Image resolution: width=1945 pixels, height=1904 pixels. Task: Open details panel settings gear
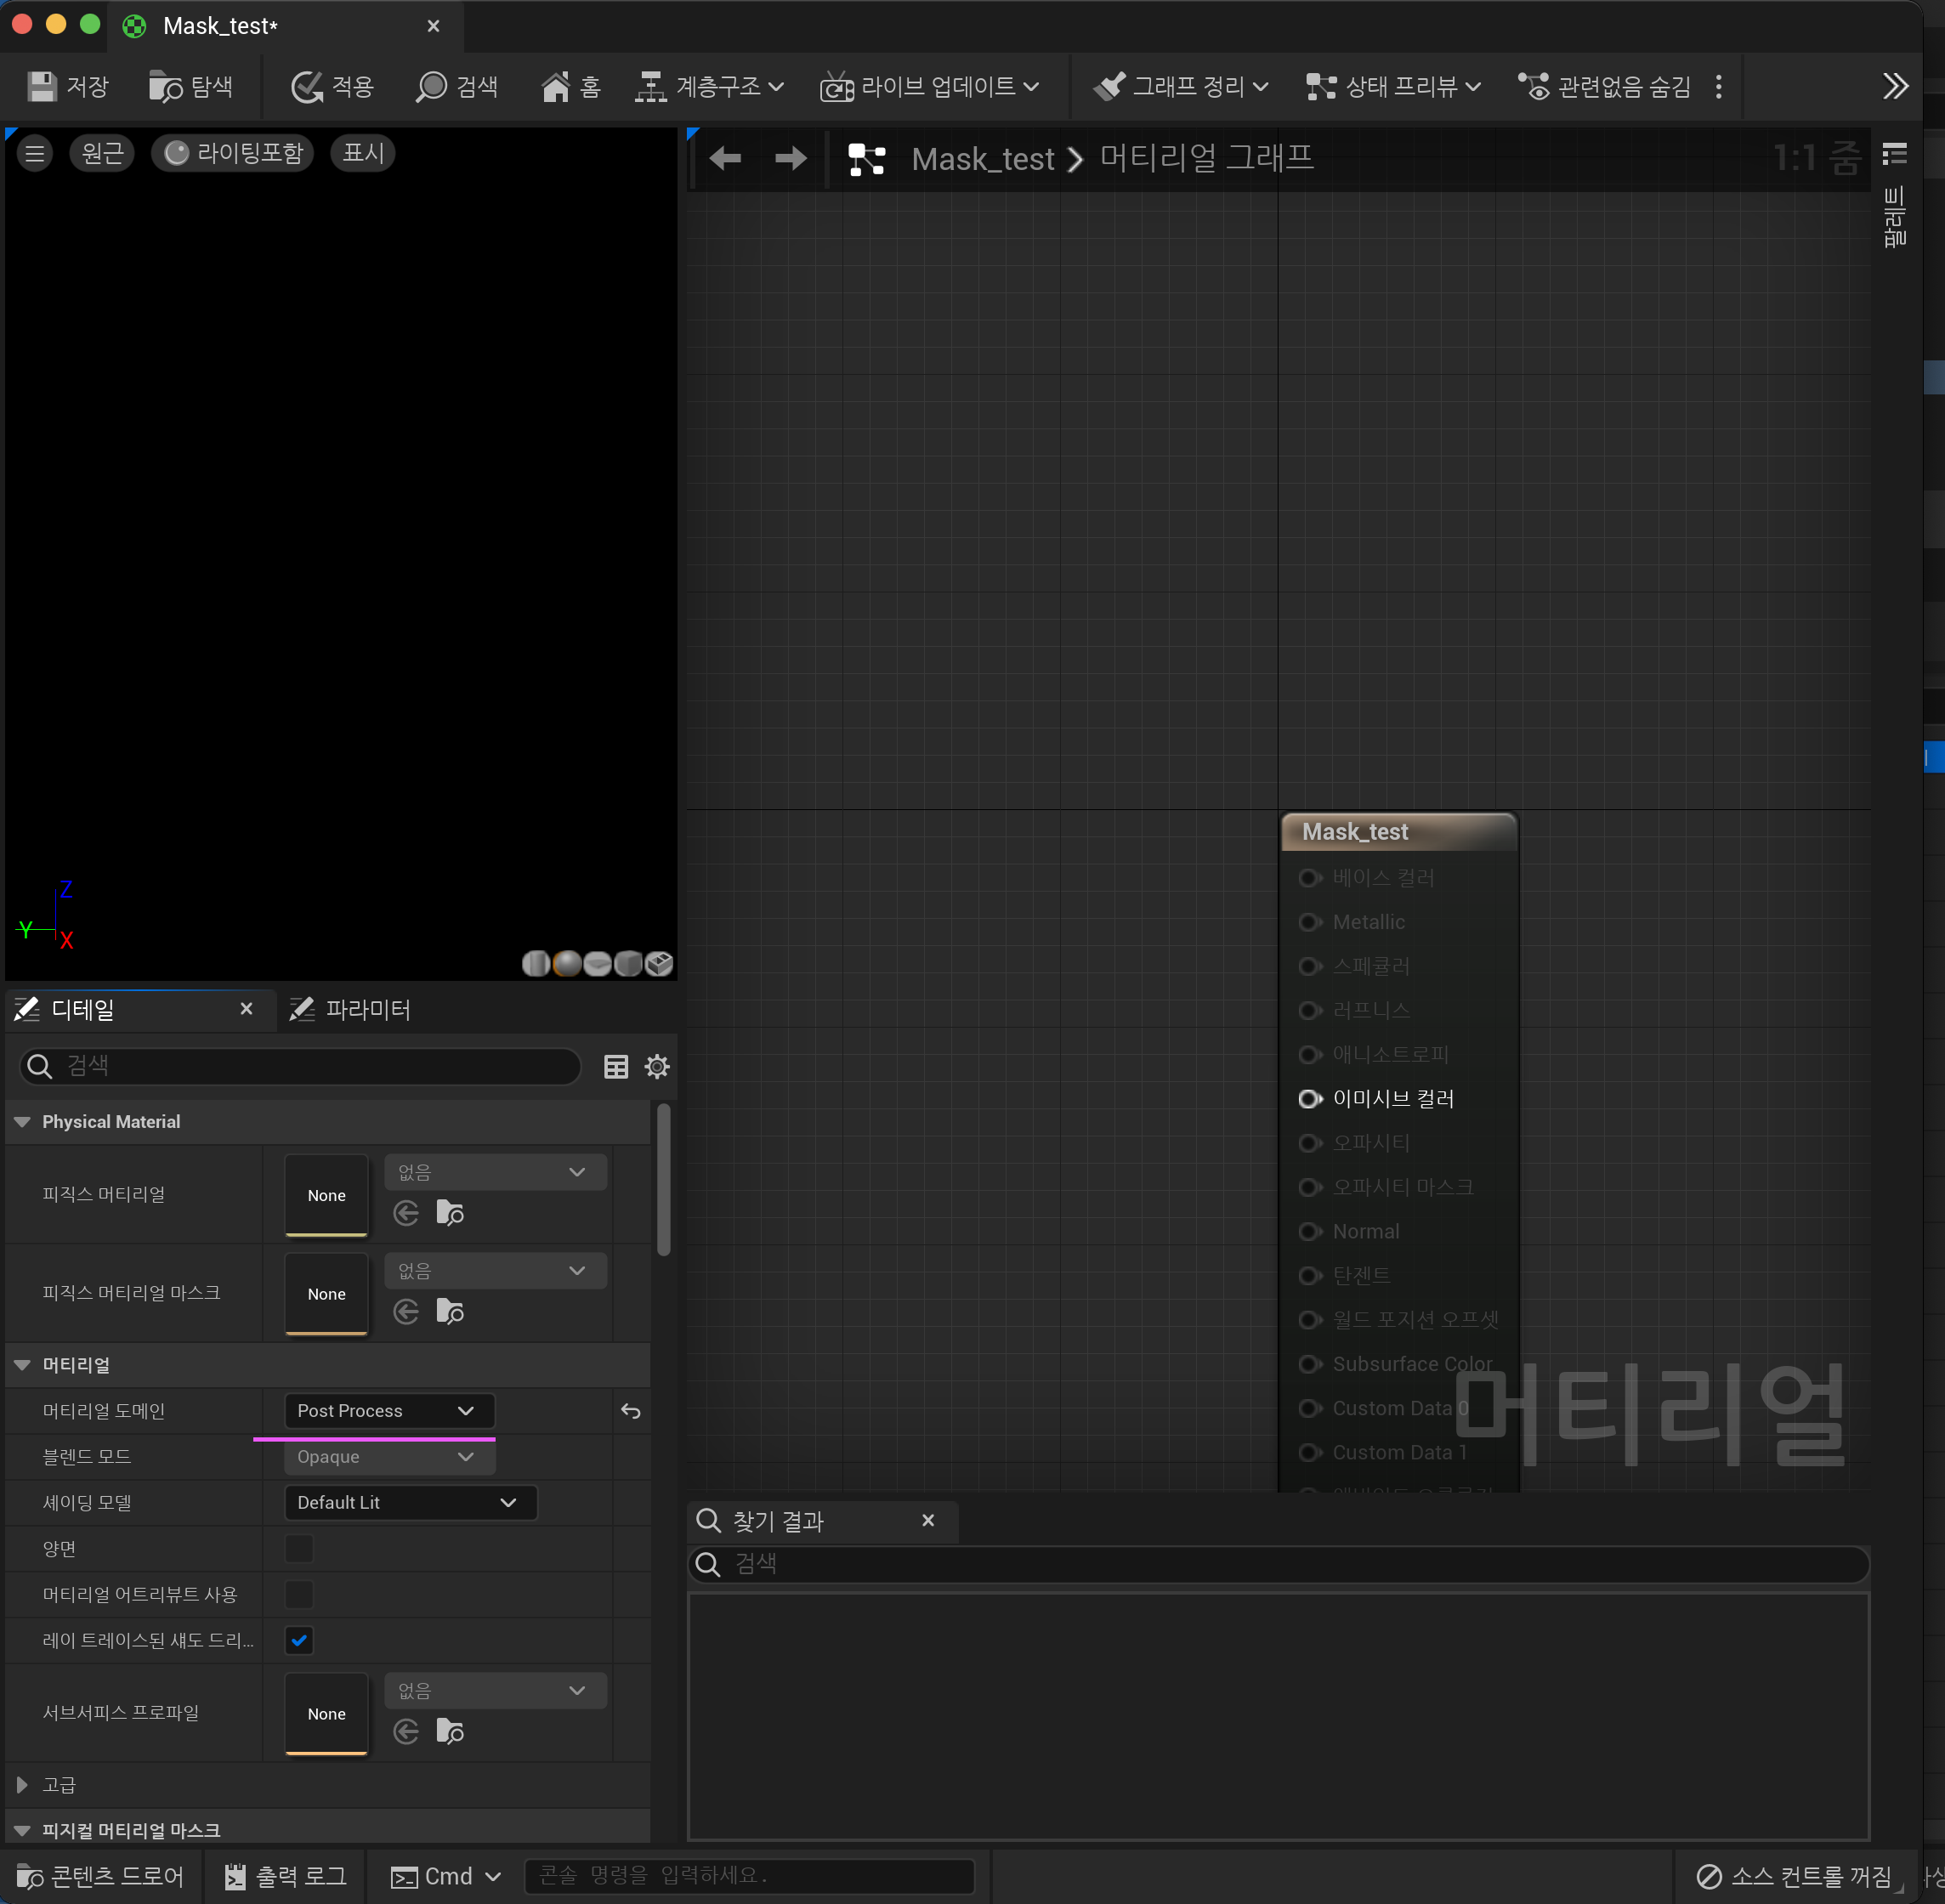click(657, 1066)
